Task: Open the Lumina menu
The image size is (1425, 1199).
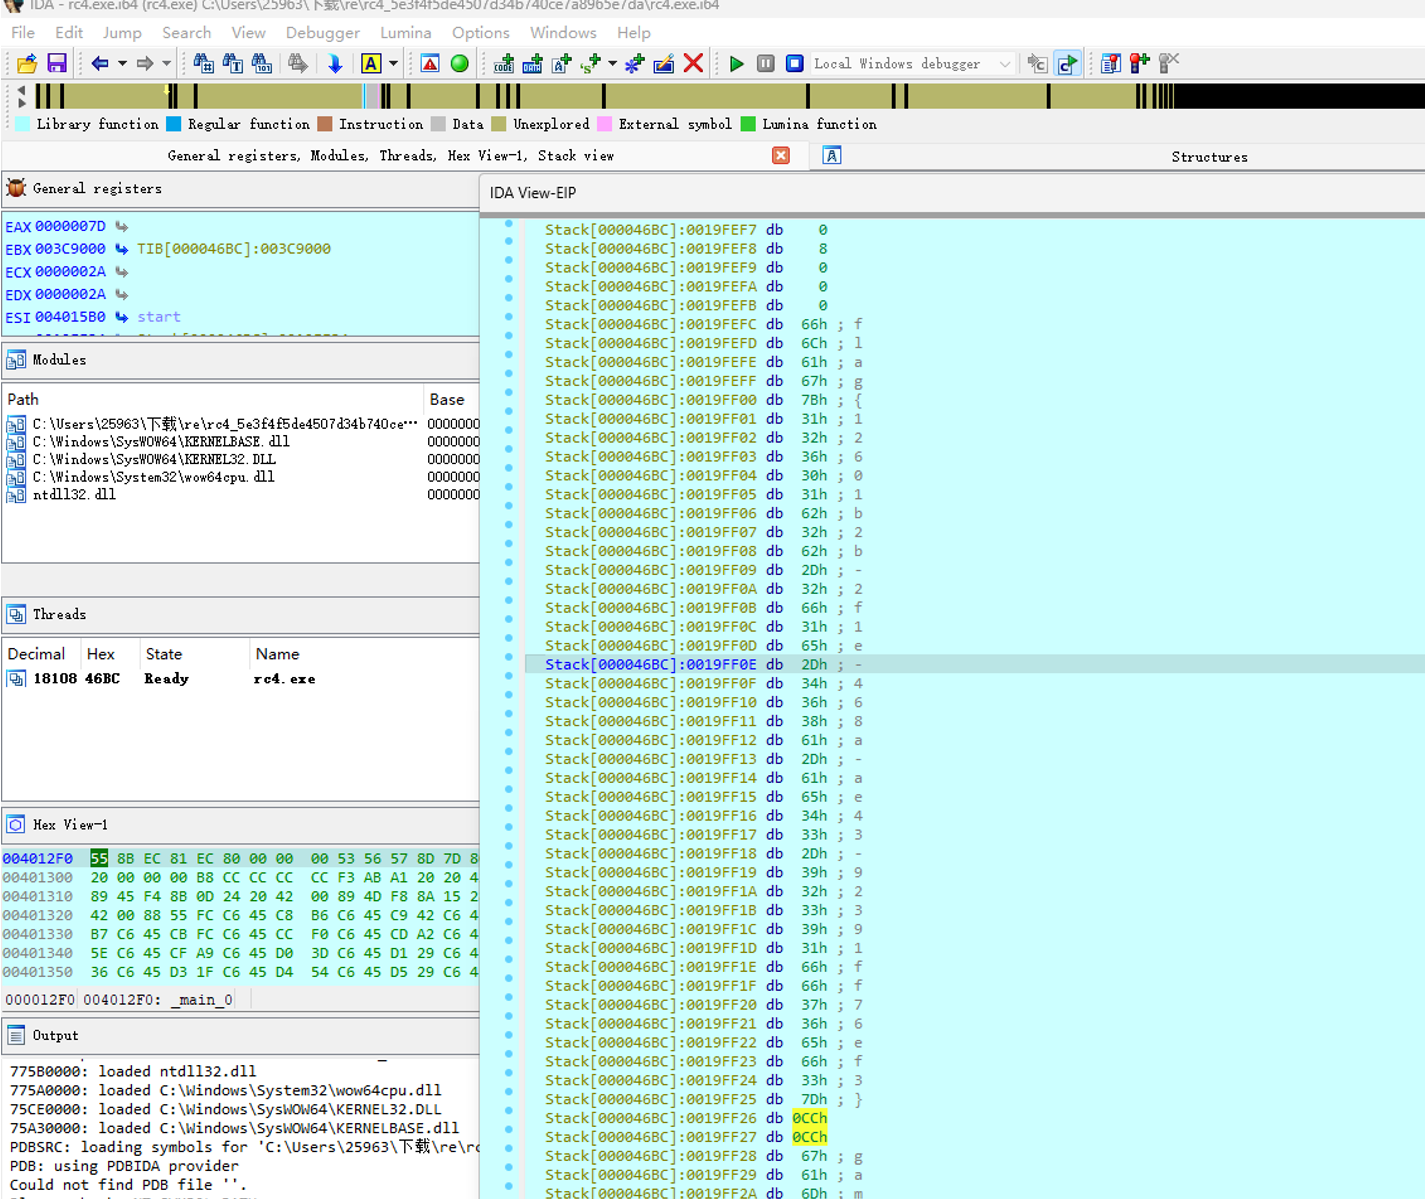Action: pos(406,33)
